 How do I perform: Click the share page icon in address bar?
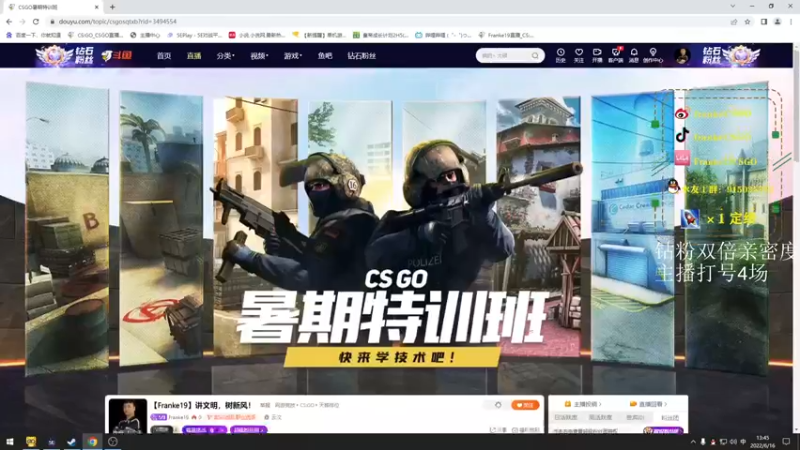coord(734,21)
